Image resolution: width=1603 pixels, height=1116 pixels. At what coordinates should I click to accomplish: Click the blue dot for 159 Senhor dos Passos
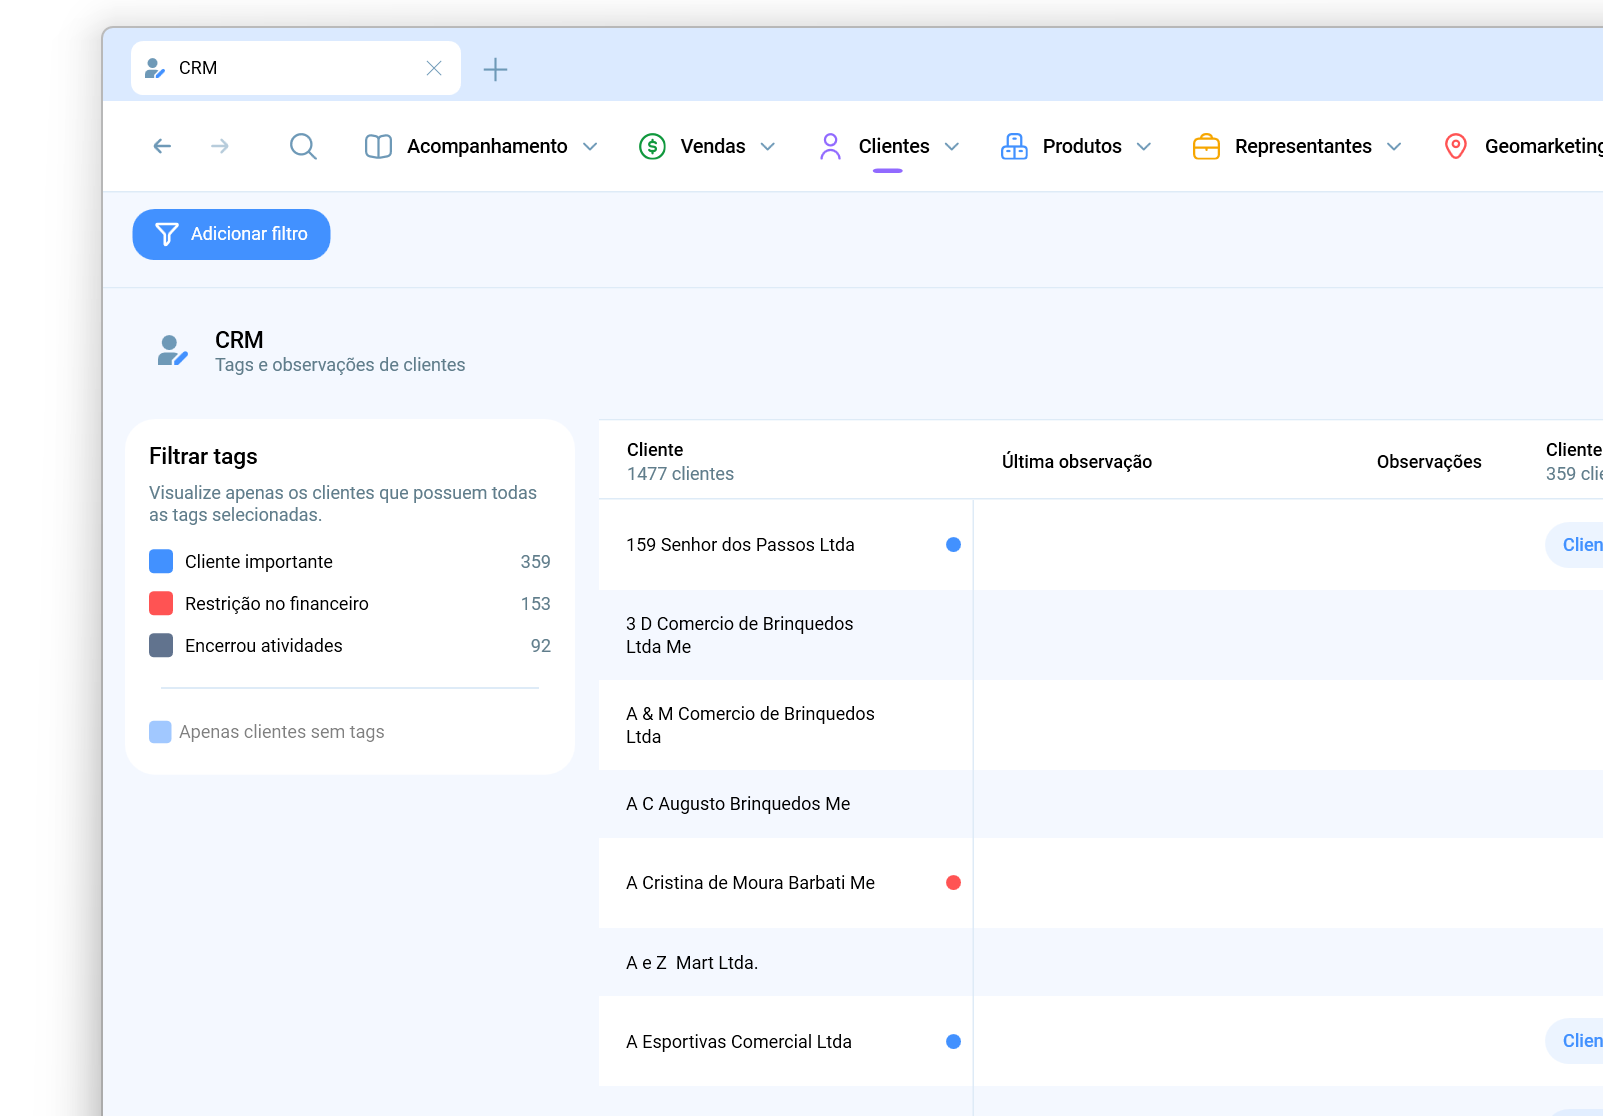click(953, 545)
